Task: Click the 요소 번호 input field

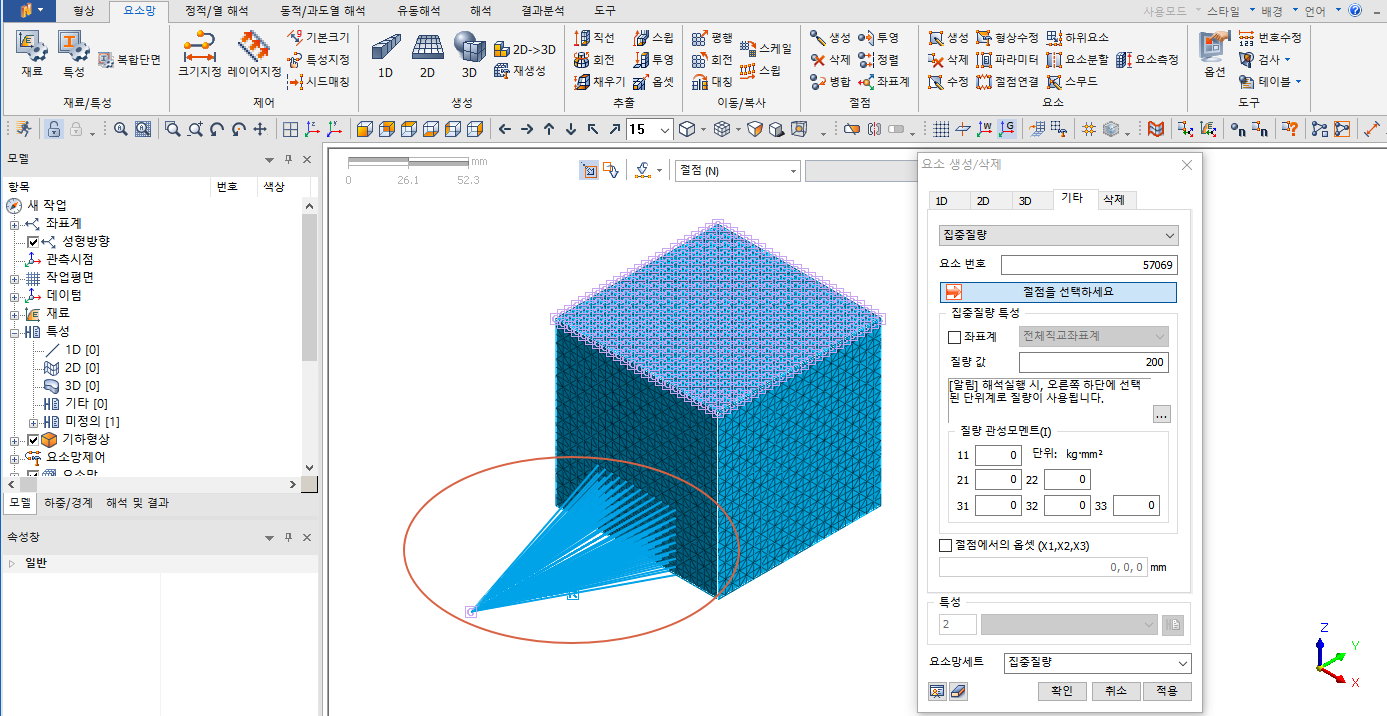Action: pos(1089,265)
